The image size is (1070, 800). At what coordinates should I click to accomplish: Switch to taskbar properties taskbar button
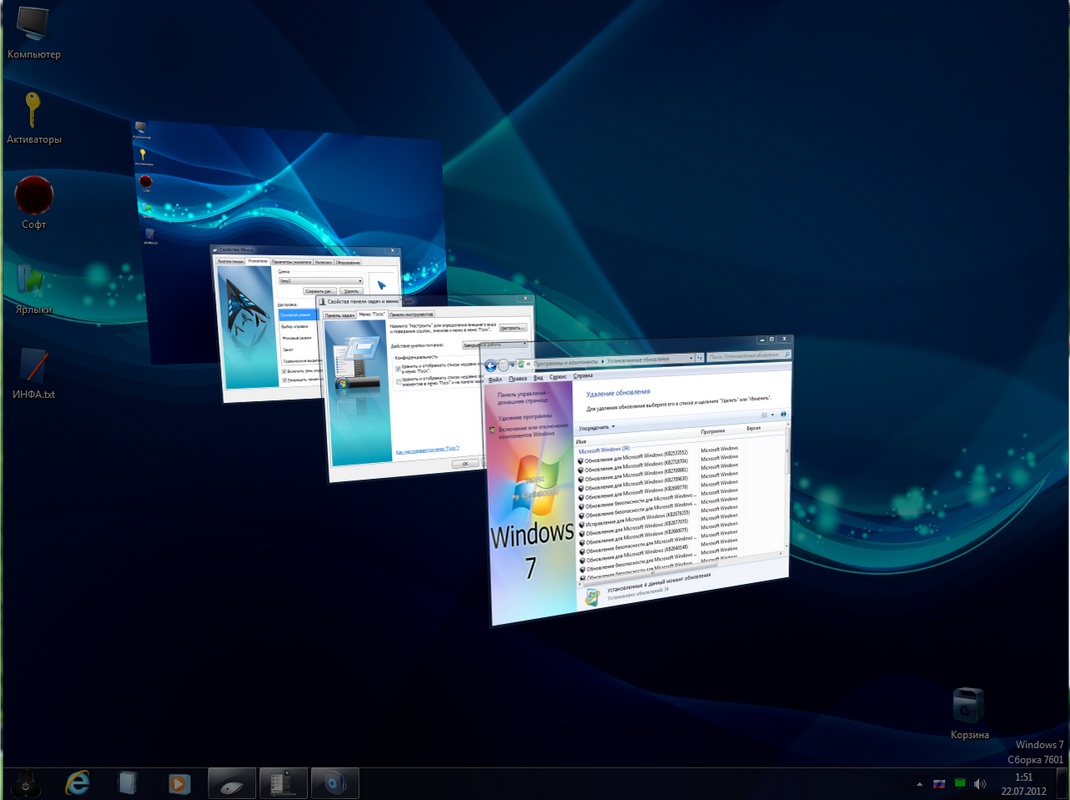pos(283,783)
